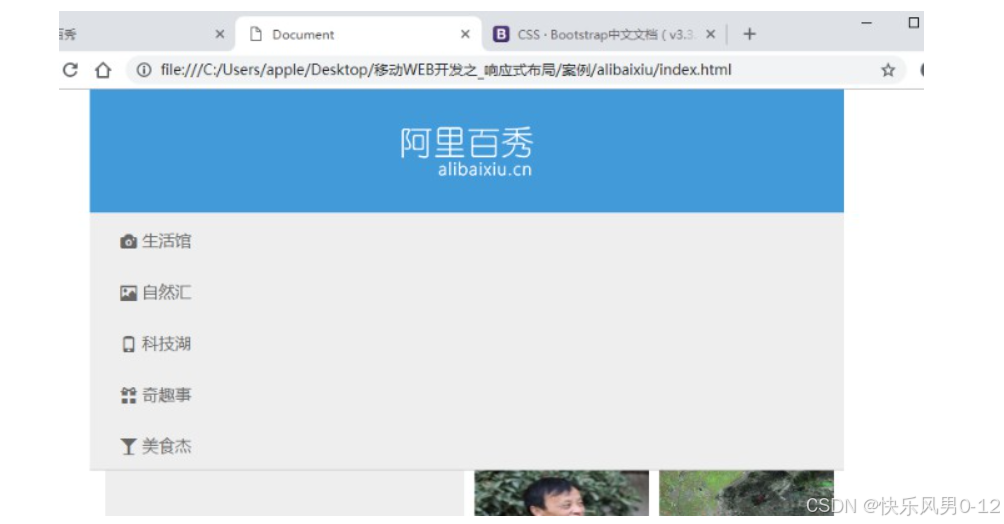Click the Bootstrap favicon on the tab
Viewport: 1004px width, 524px height.
pyautogui.click(x=501, y=34)
